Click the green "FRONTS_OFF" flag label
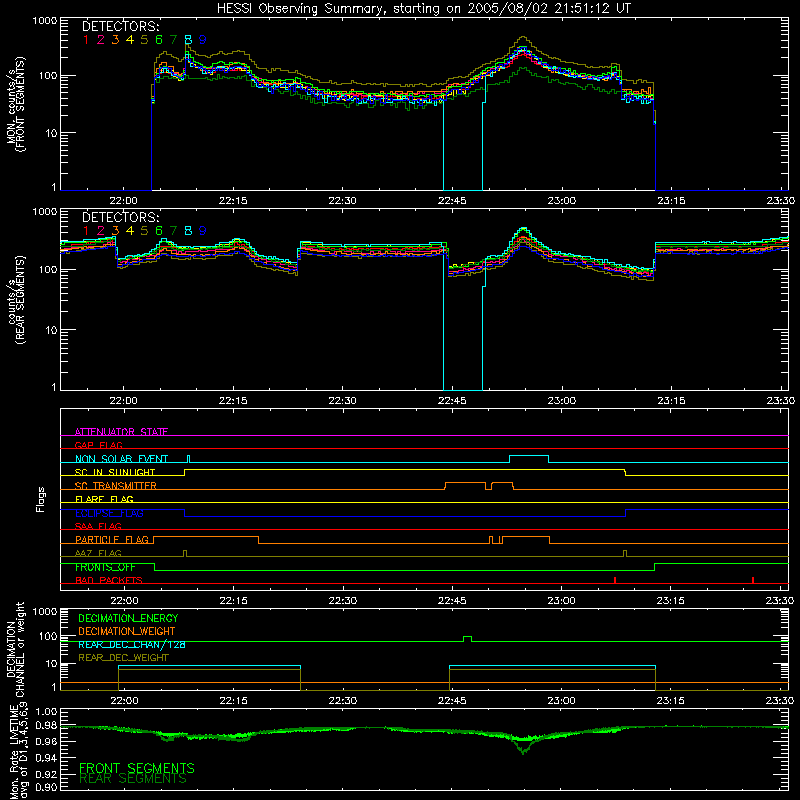Image resolution: width=800 pixels, height=800 pixels. pos(105,567)
